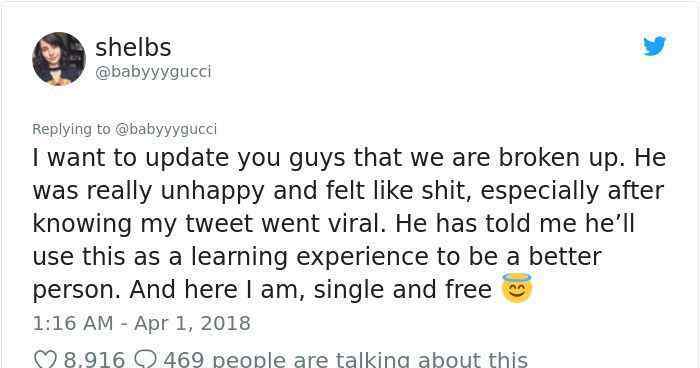The width and height of the screenshot is (700, 368).
Task: Open shelbs' round profile avatar
Action: (59, 59)
